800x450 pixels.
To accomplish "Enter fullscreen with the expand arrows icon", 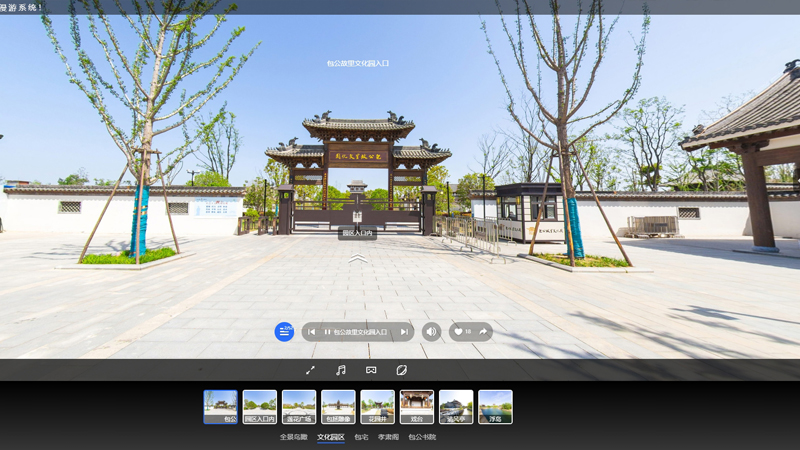I will point(310,370).
